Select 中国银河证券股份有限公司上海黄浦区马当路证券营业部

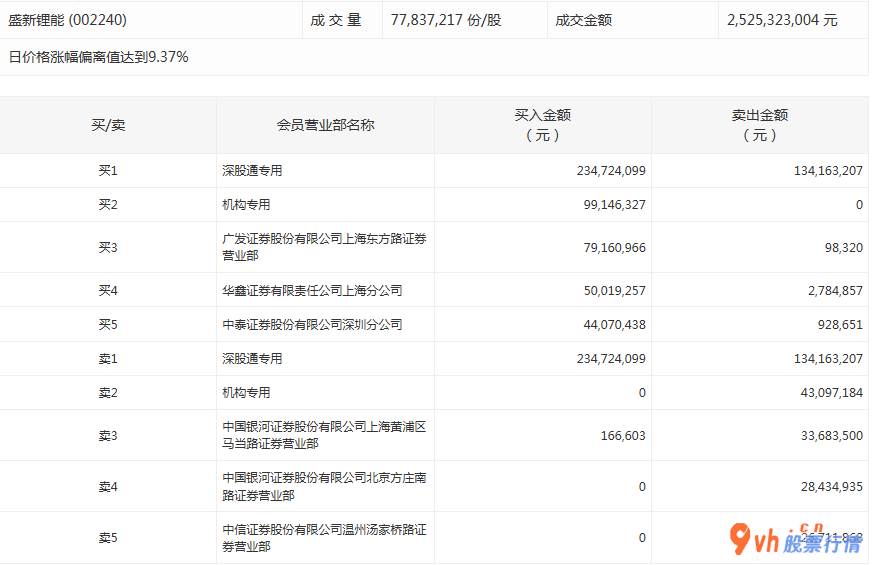[x=324, y=435]
